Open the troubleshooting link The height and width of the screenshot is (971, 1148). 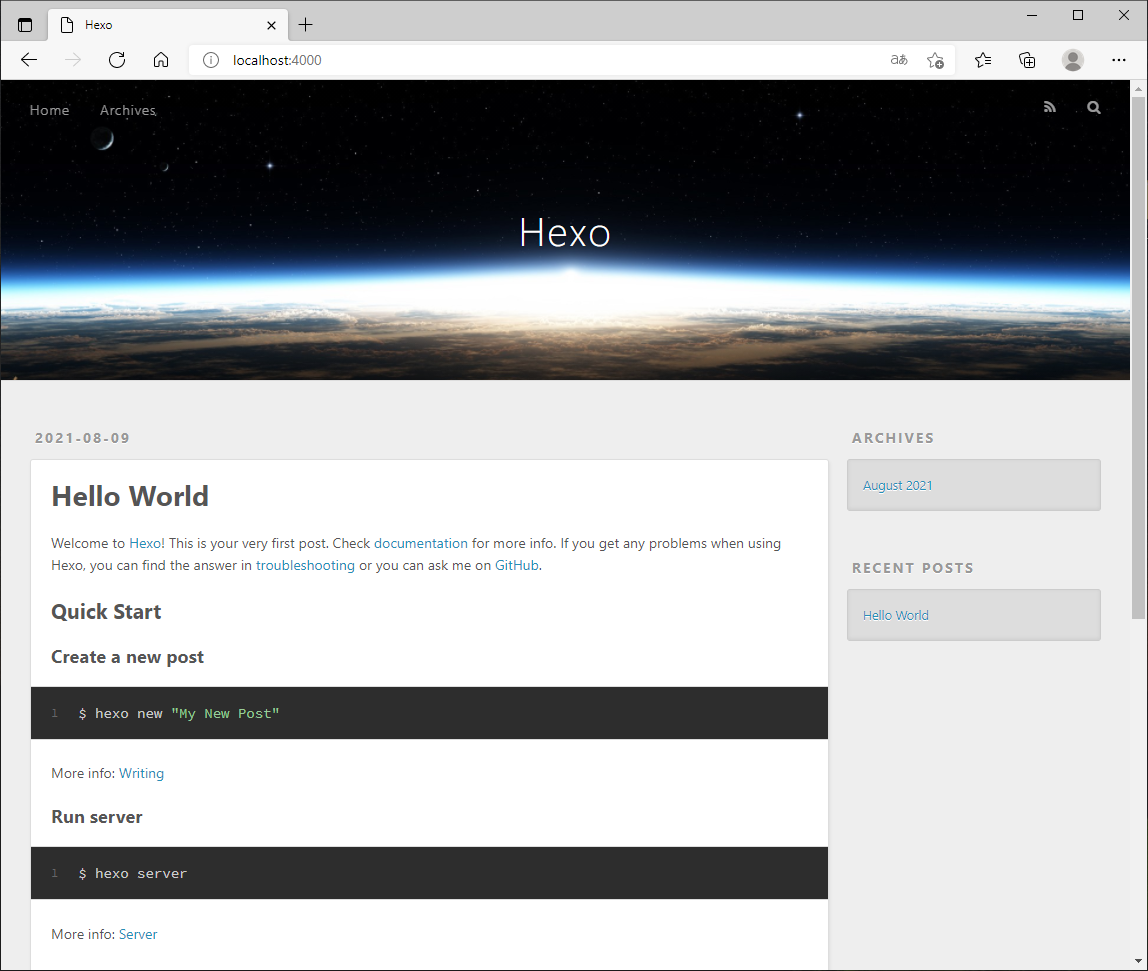pos(305,565)
